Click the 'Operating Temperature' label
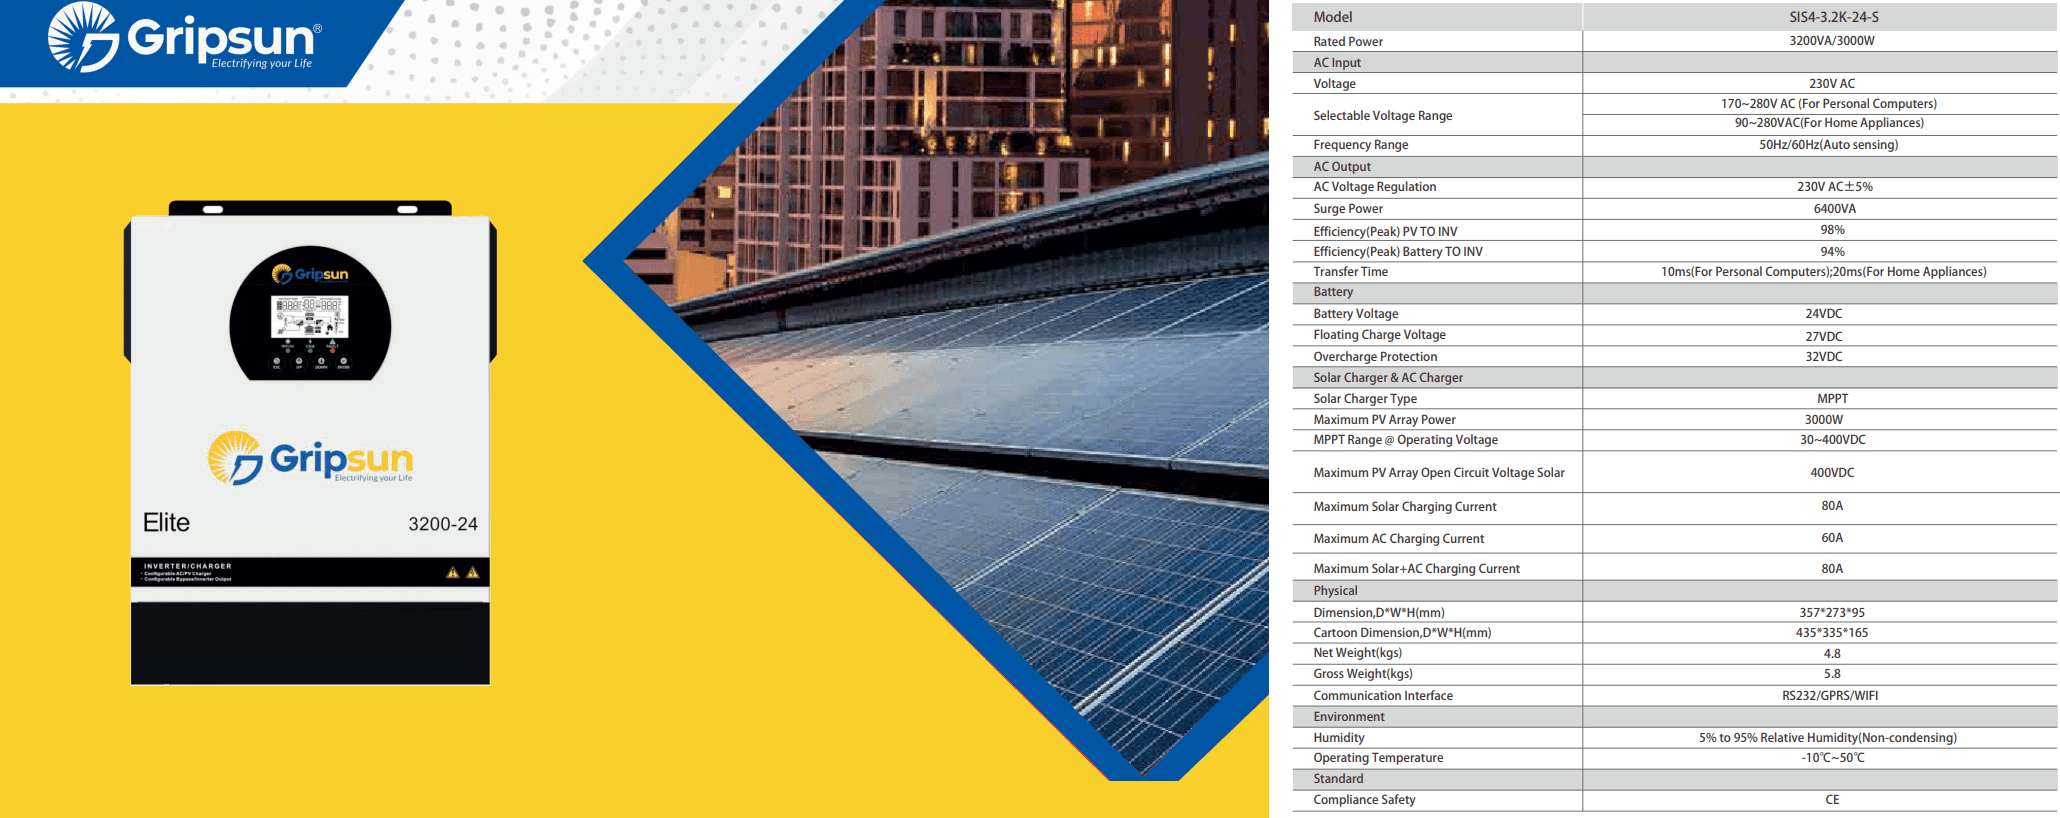2060x818 pixels. (1378, 758)
